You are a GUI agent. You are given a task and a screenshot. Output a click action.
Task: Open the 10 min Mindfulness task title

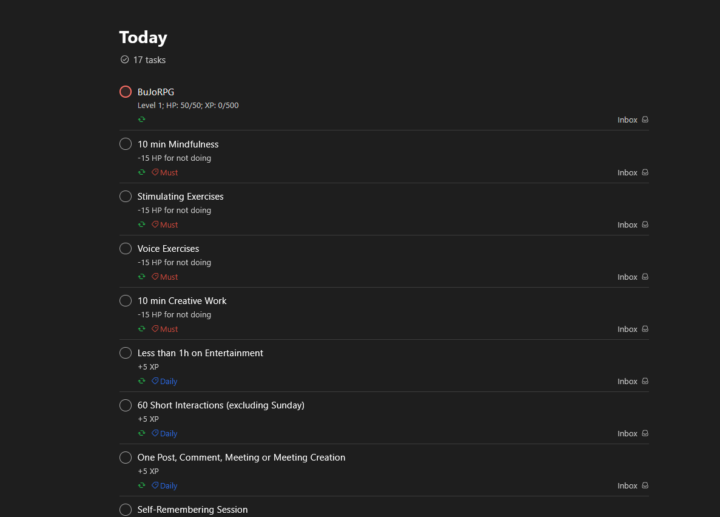pos(178,144)
